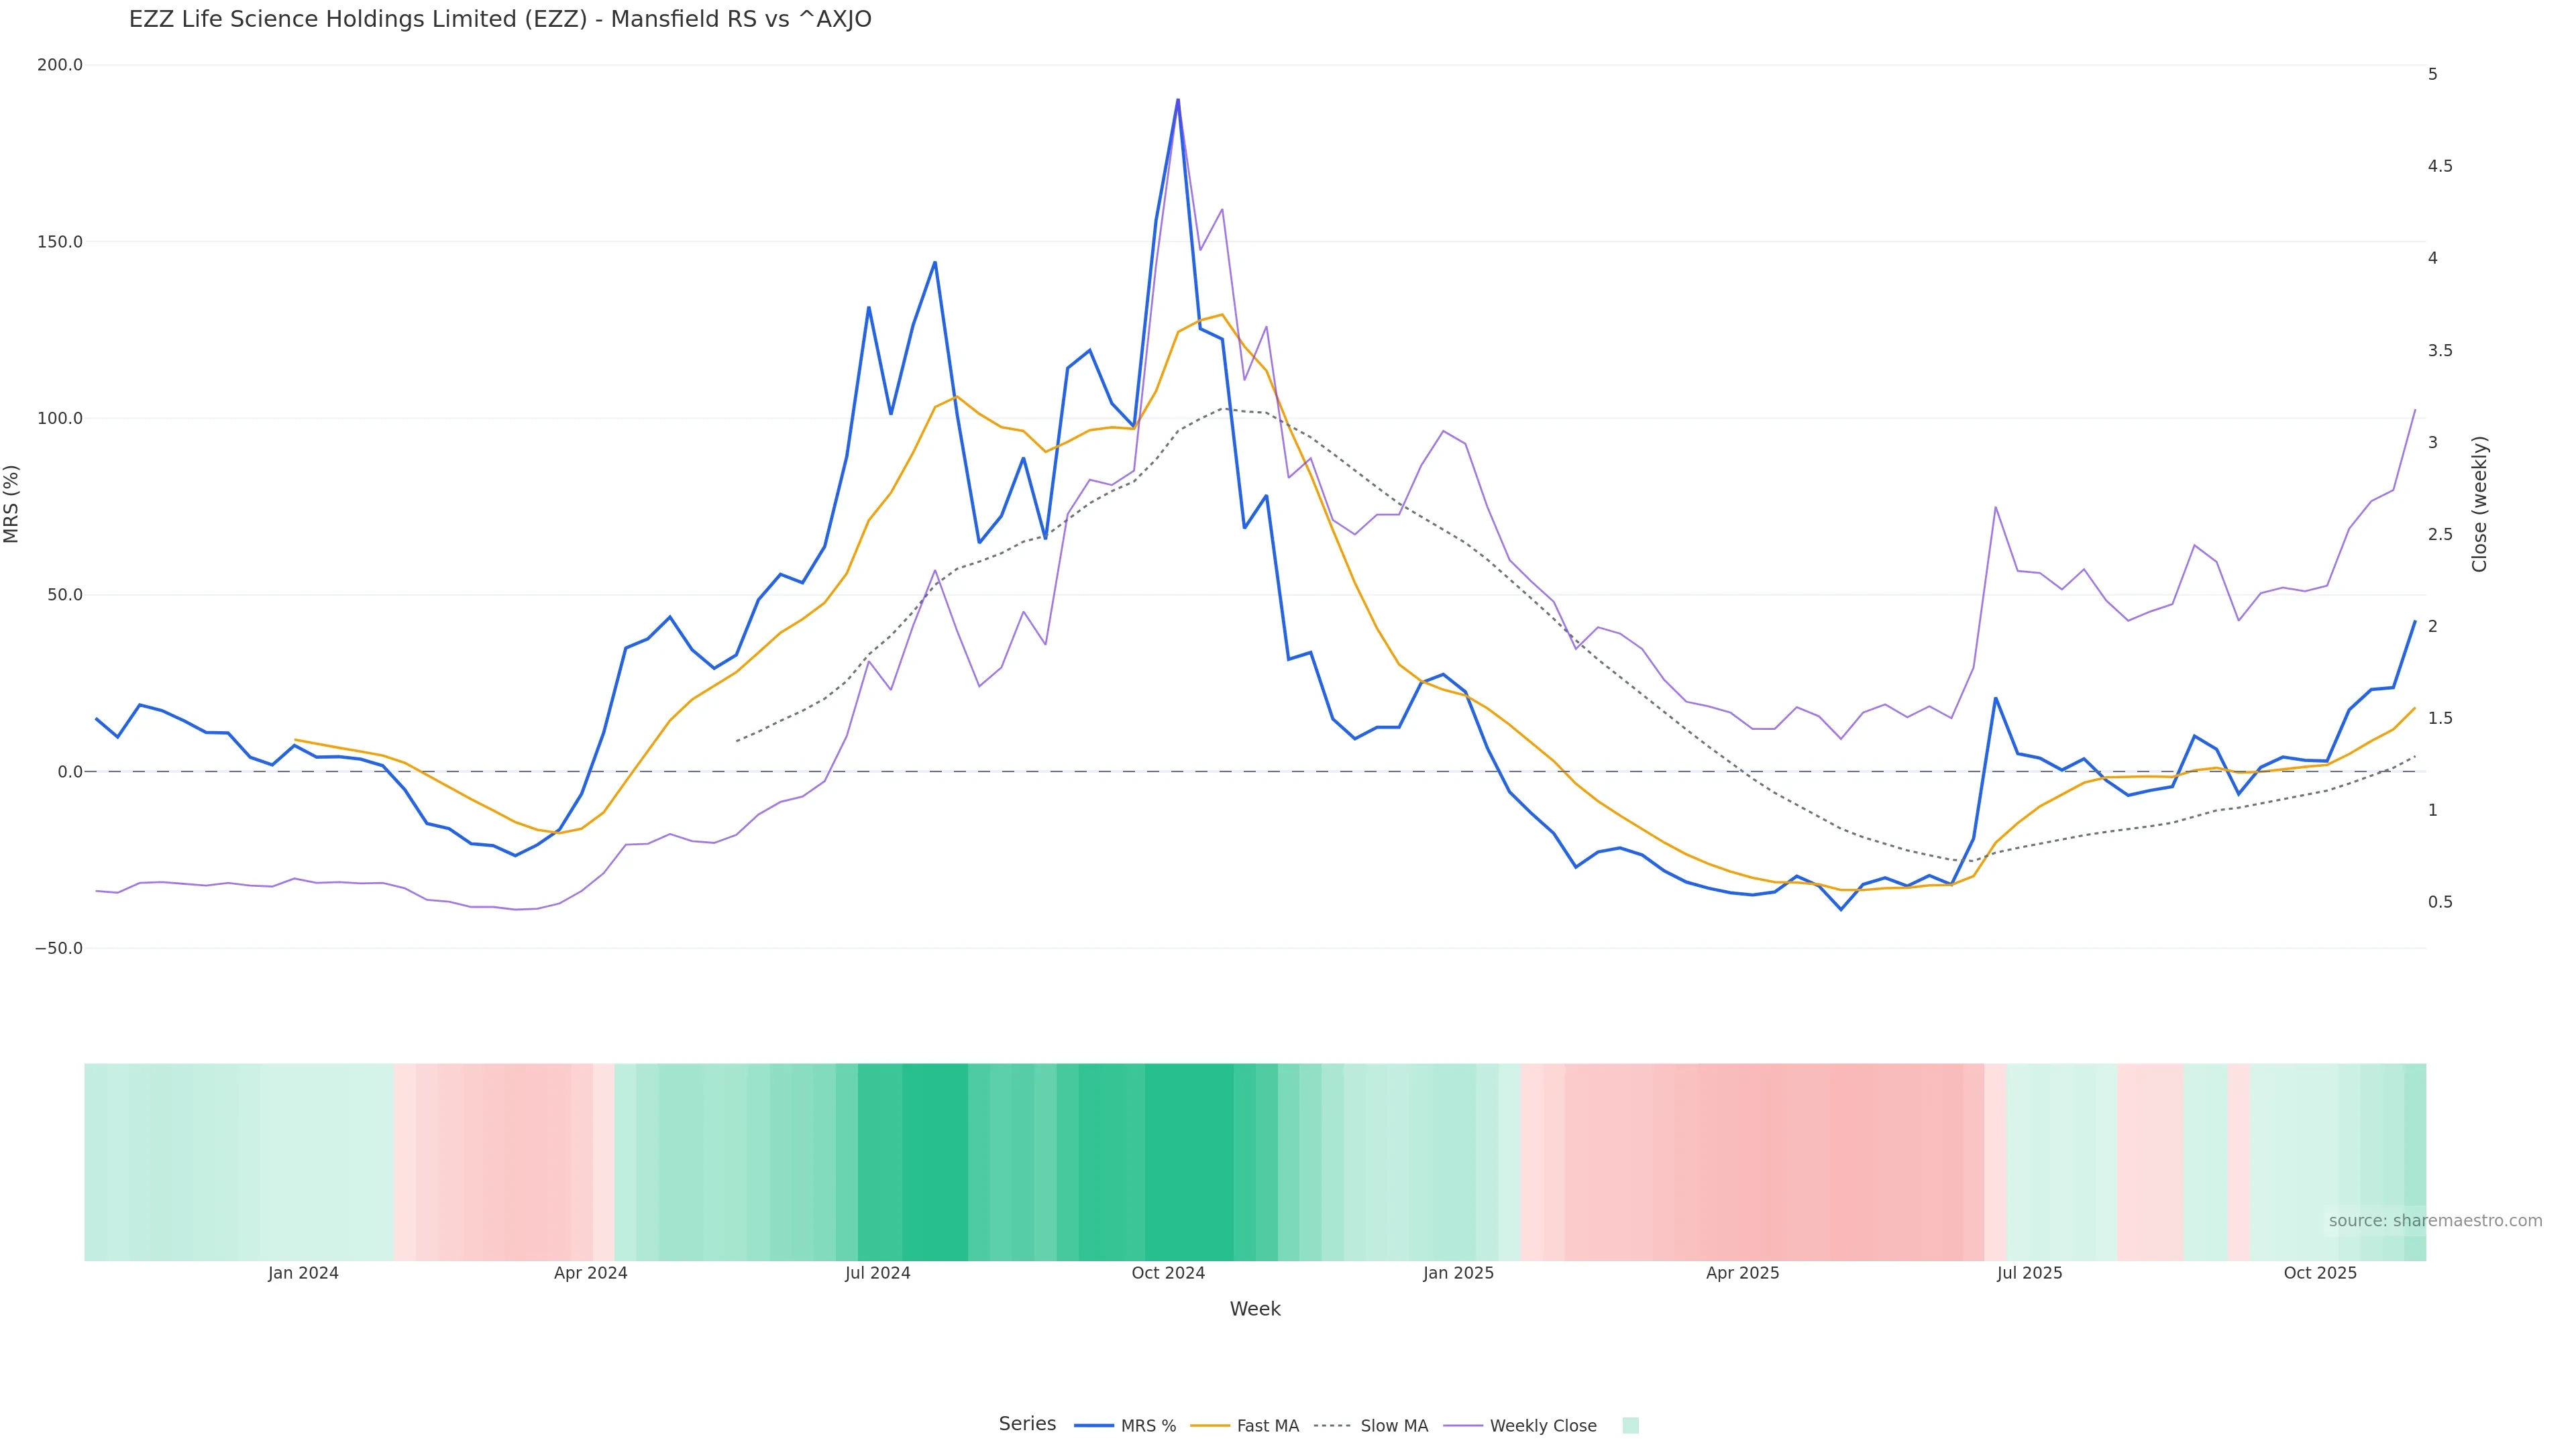Click the Jul 2025 x-axis tick label
The image size is (2576, 1449).
[x=2029, y=1273]
